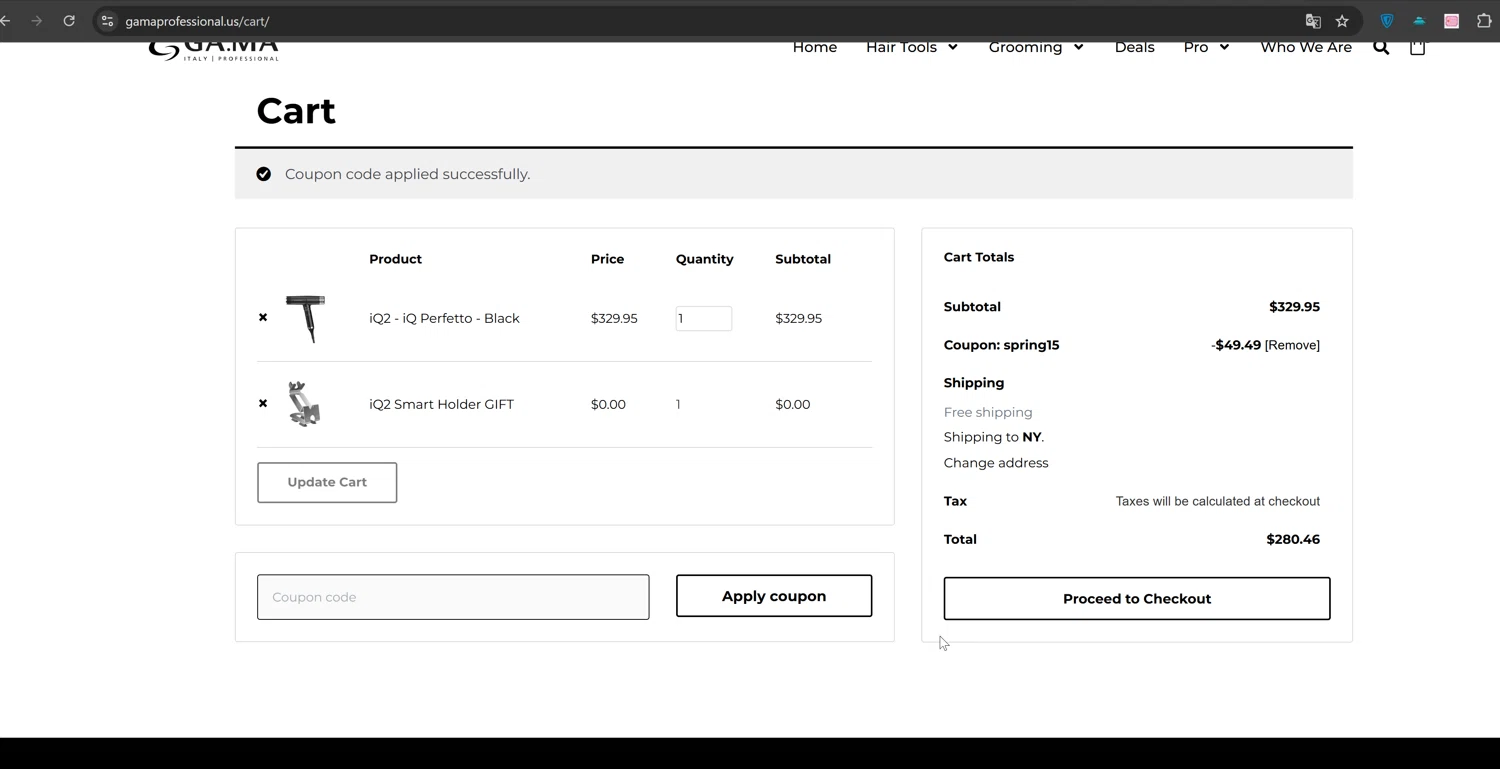Click the Free shipping text
The width and height of the screenshot is (1500, 769).
[988, 412]
